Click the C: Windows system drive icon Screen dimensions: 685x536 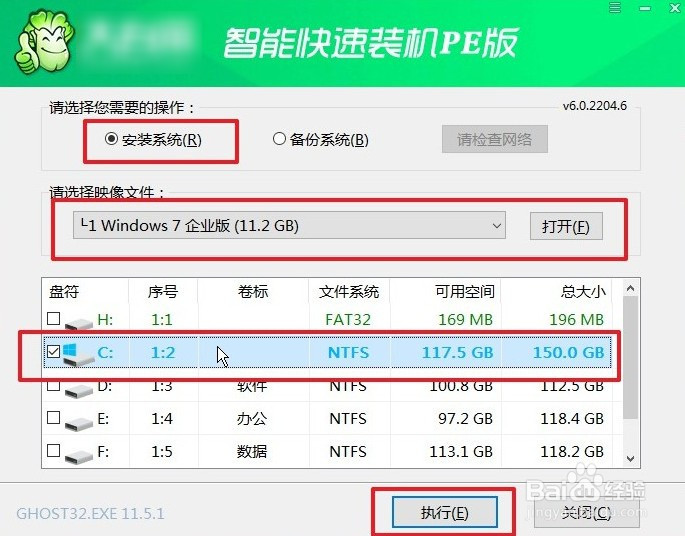[78, 354]
